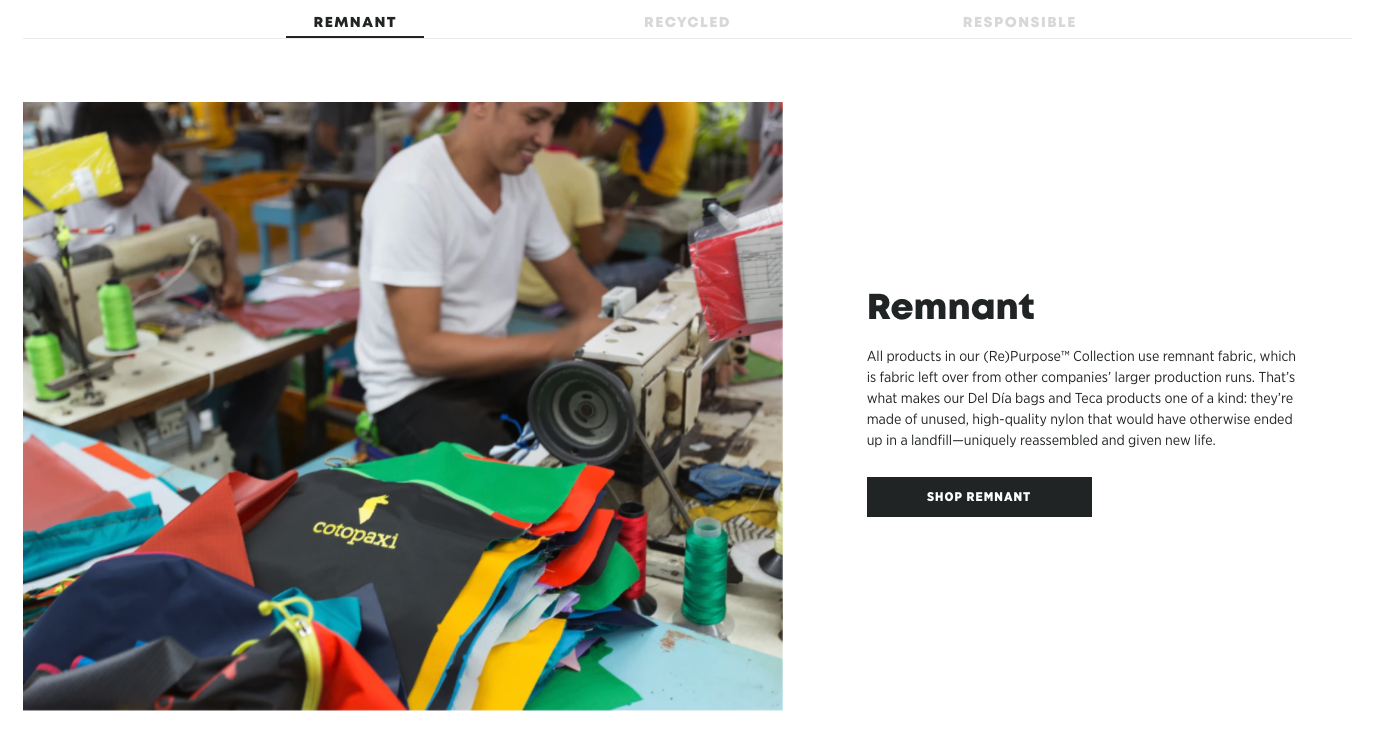Click the Shop Remnant button

(979, 497)
